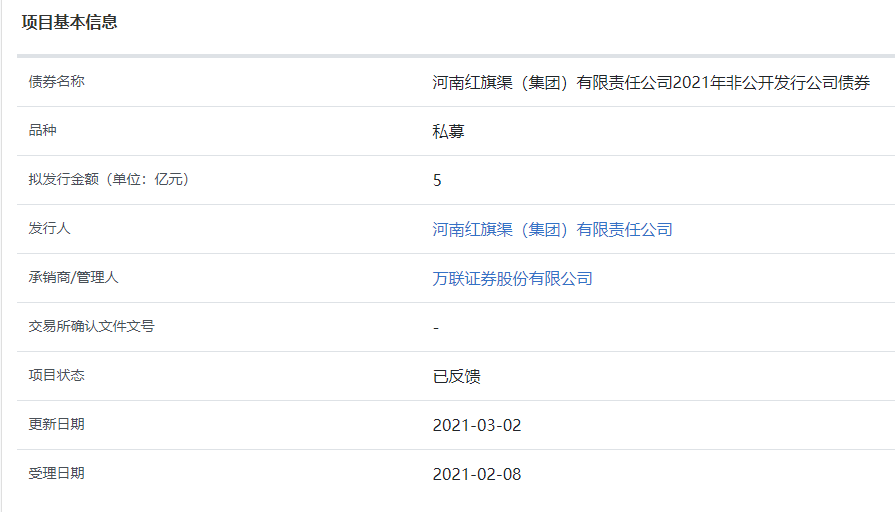Select the label 拟发行金额（单位：亿元）
This screenshot has width=895, height=512.
coord(109,179)
